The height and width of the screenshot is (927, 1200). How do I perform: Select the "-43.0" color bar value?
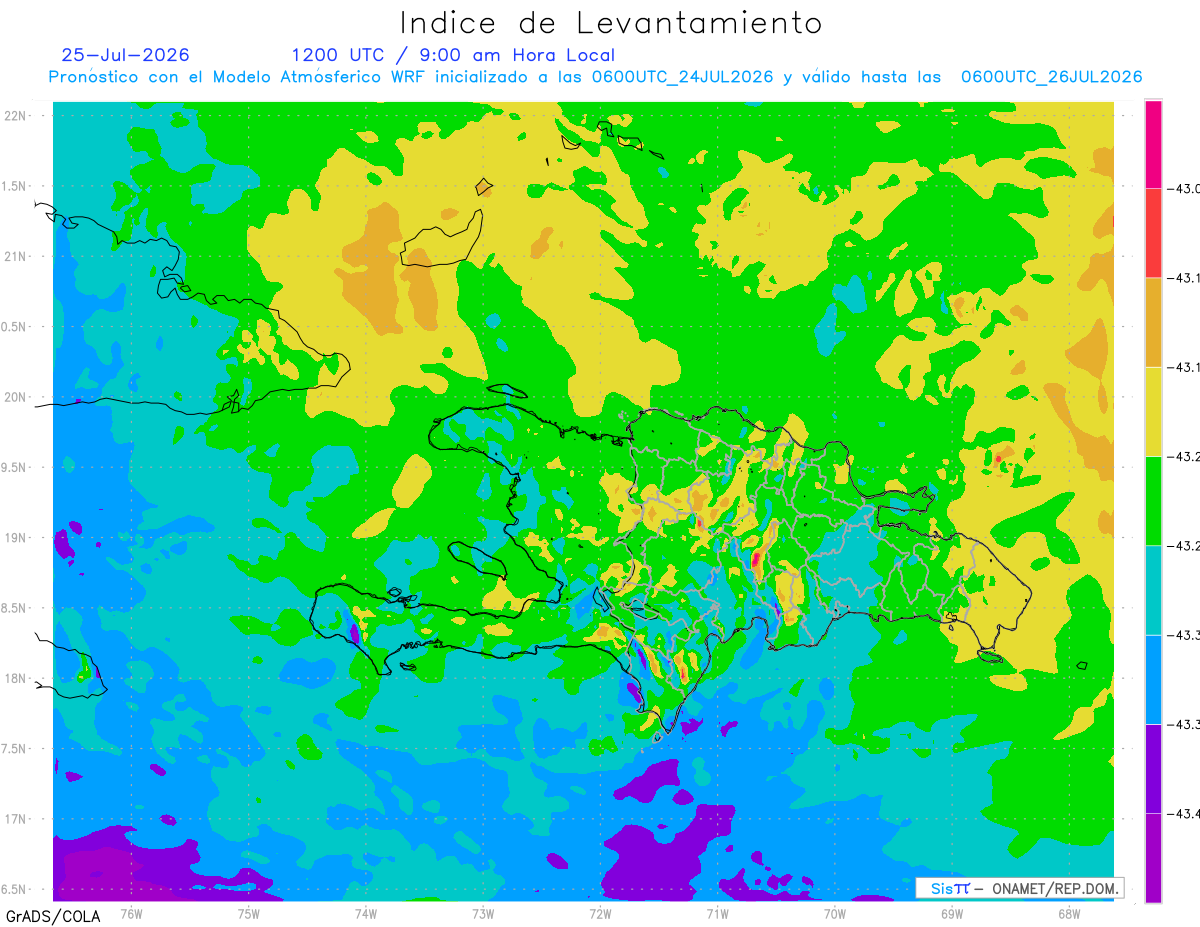(1184, 189)
